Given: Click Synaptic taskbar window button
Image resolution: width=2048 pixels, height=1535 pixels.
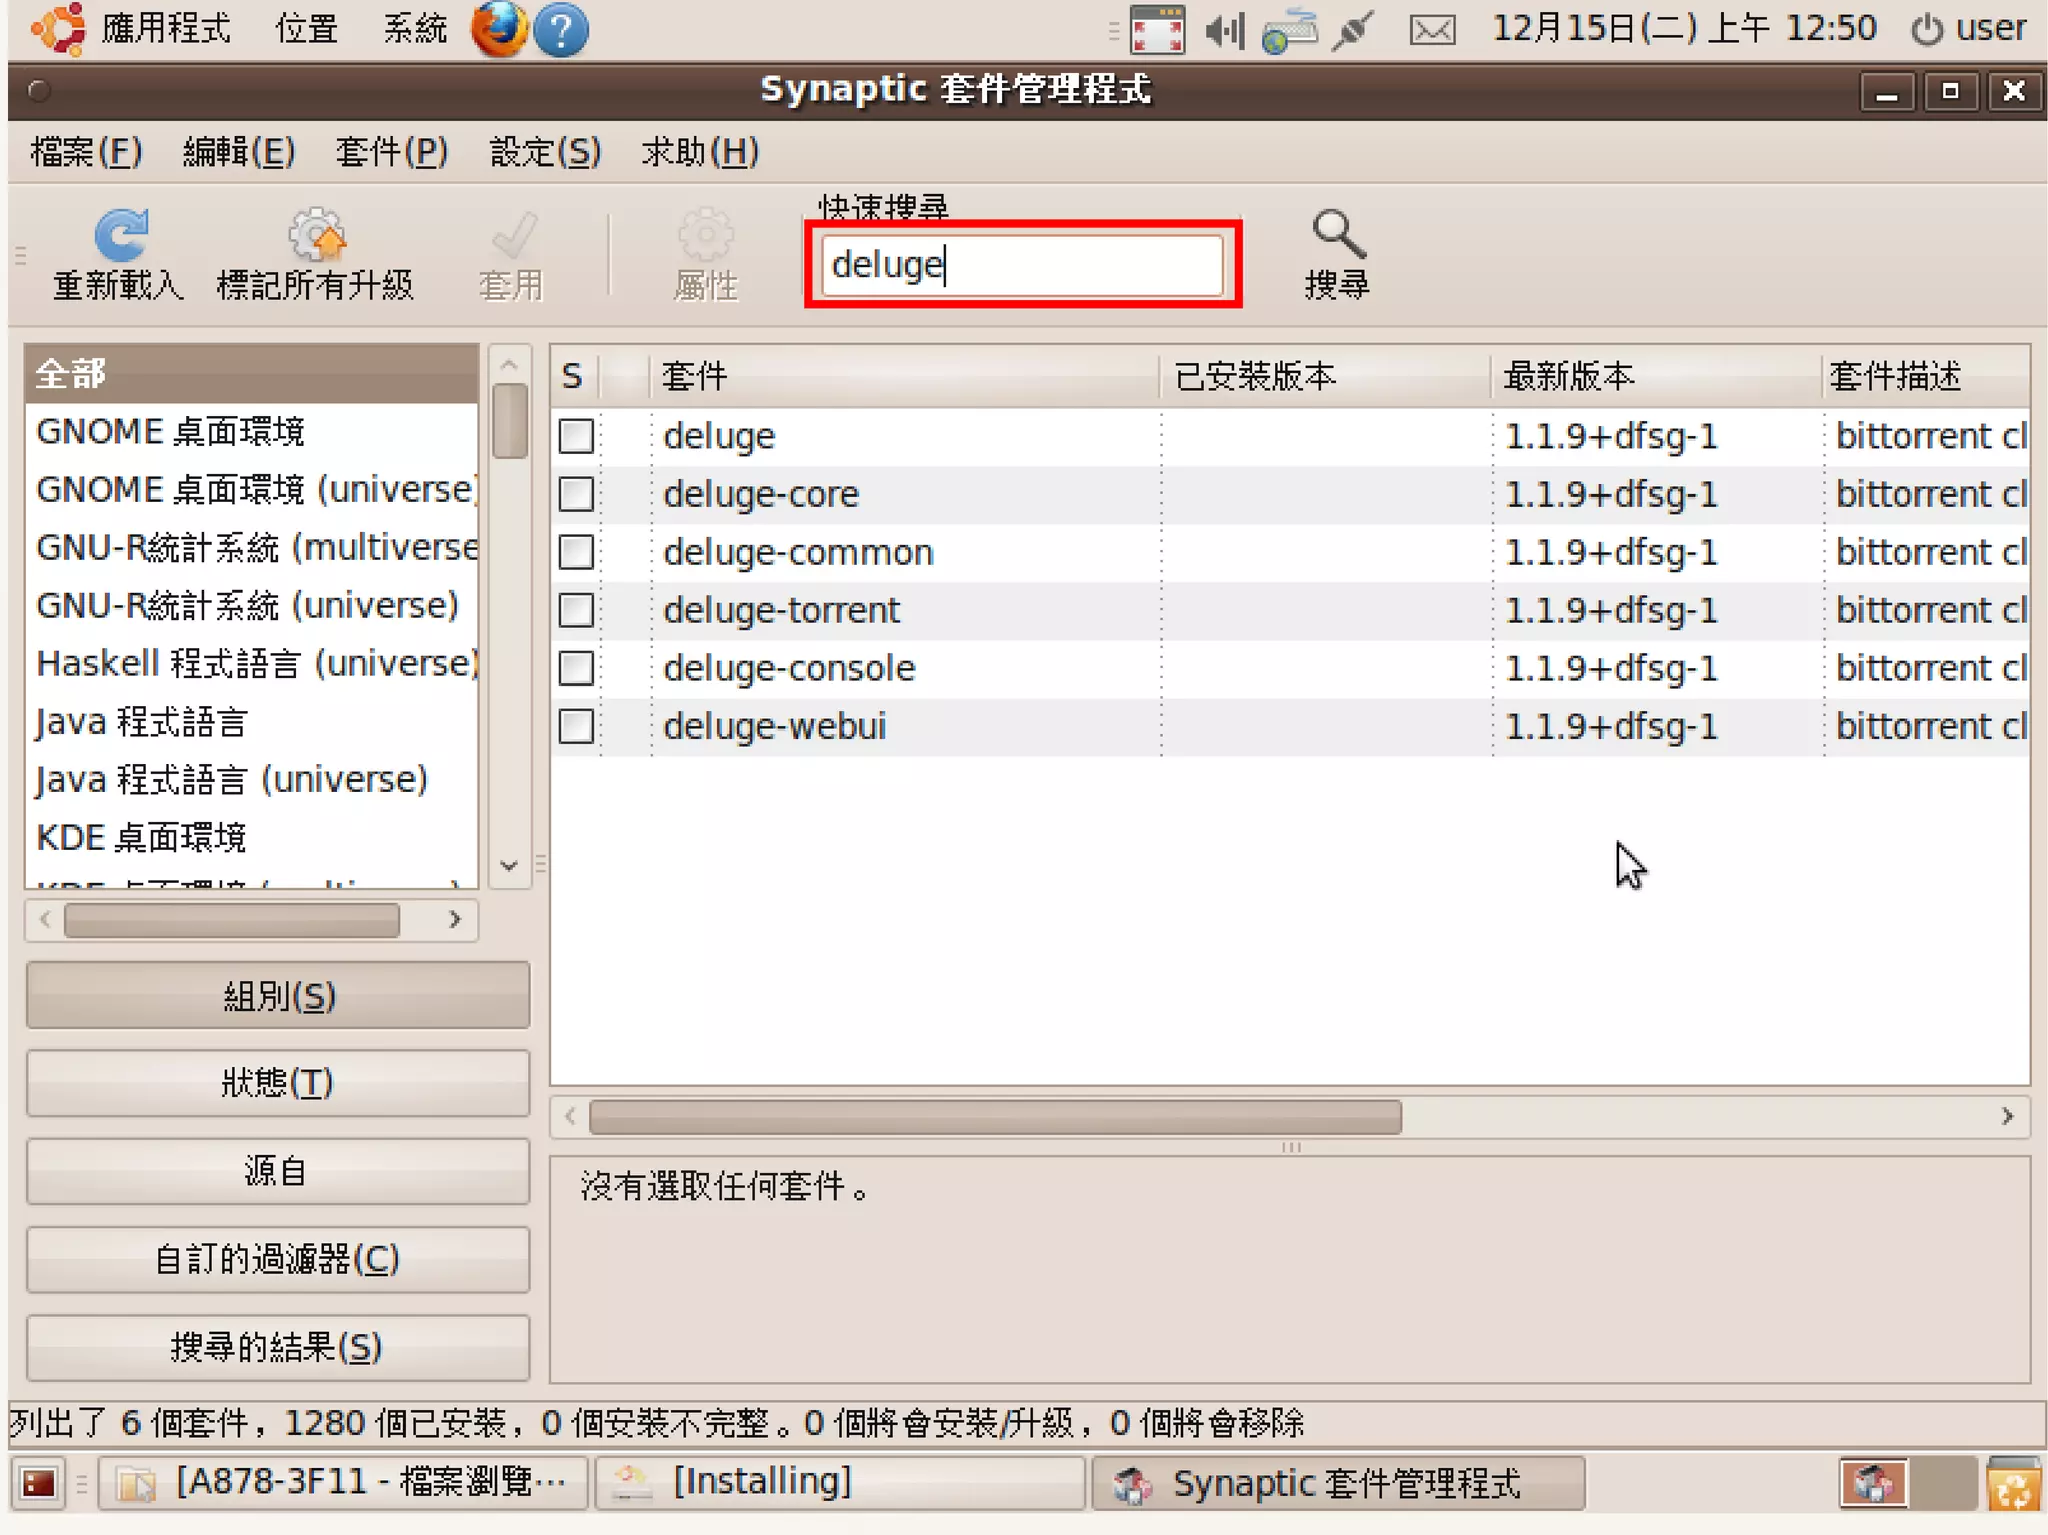Looking at the screenshot, I should pos(1339,1483).
